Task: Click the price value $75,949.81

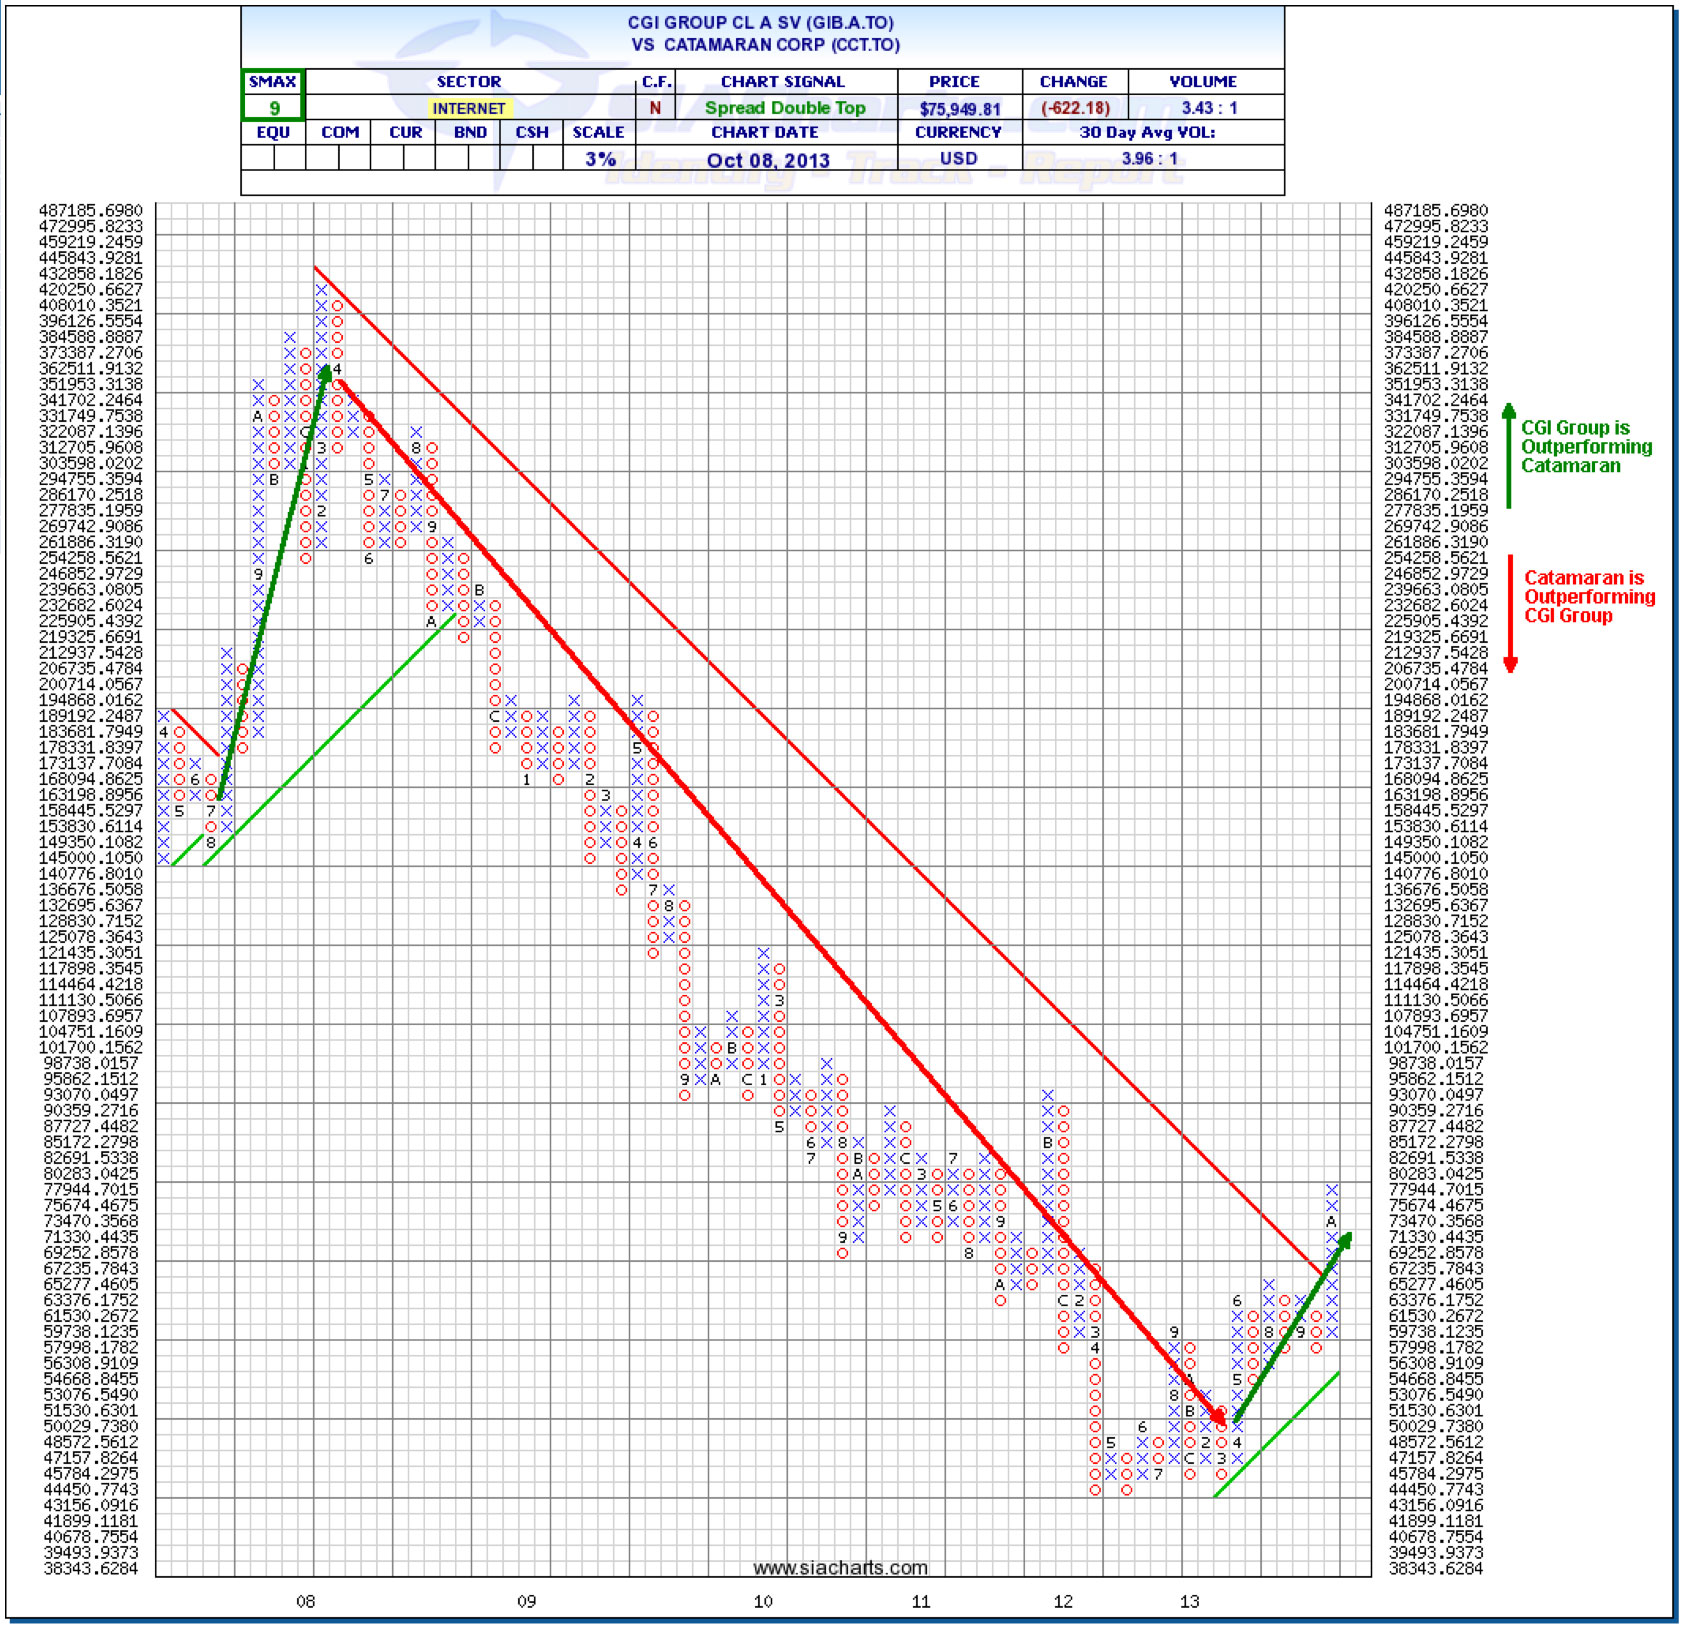Action: (x=959, y=108)
